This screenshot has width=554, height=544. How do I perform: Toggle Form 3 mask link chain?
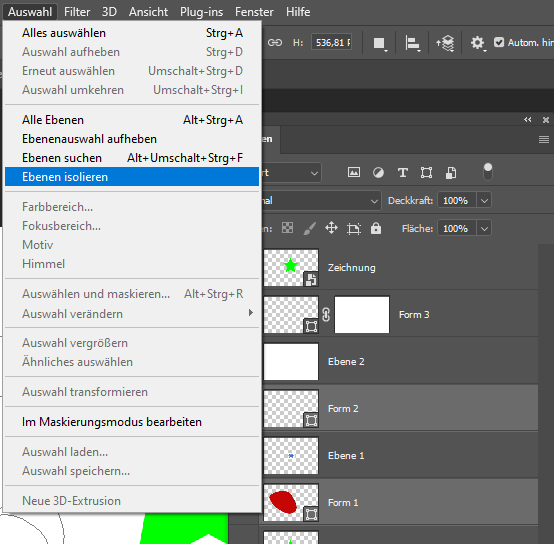coord(326,314)
